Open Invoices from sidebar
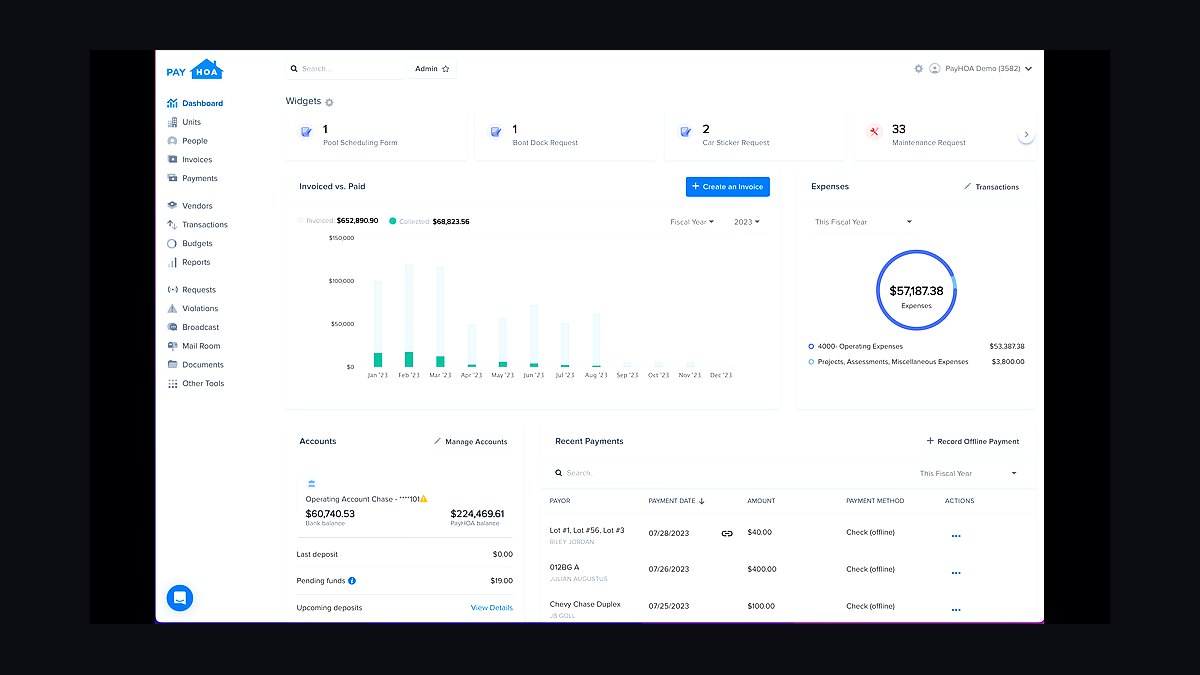 click(x=189, y=159)
